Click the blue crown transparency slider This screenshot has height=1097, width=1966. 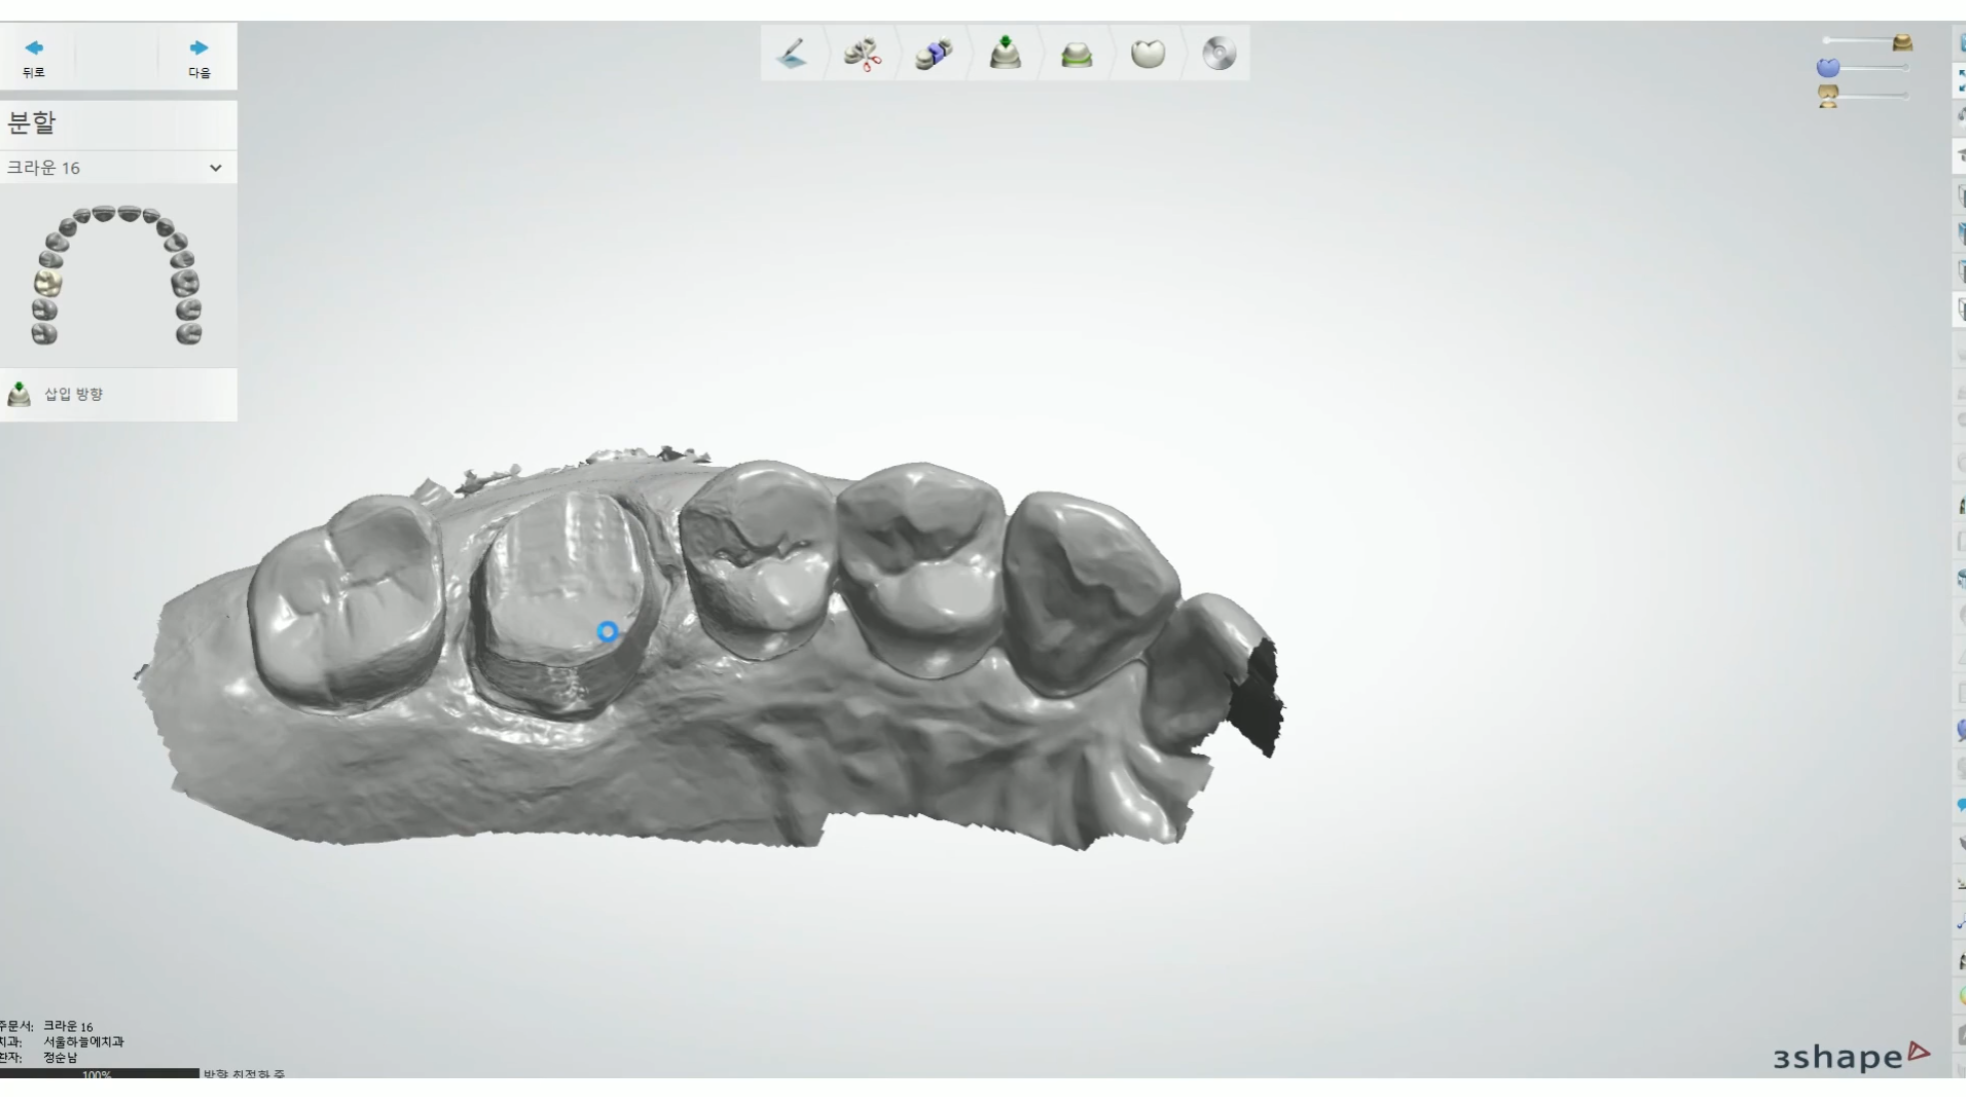(x=1875, y=68)
